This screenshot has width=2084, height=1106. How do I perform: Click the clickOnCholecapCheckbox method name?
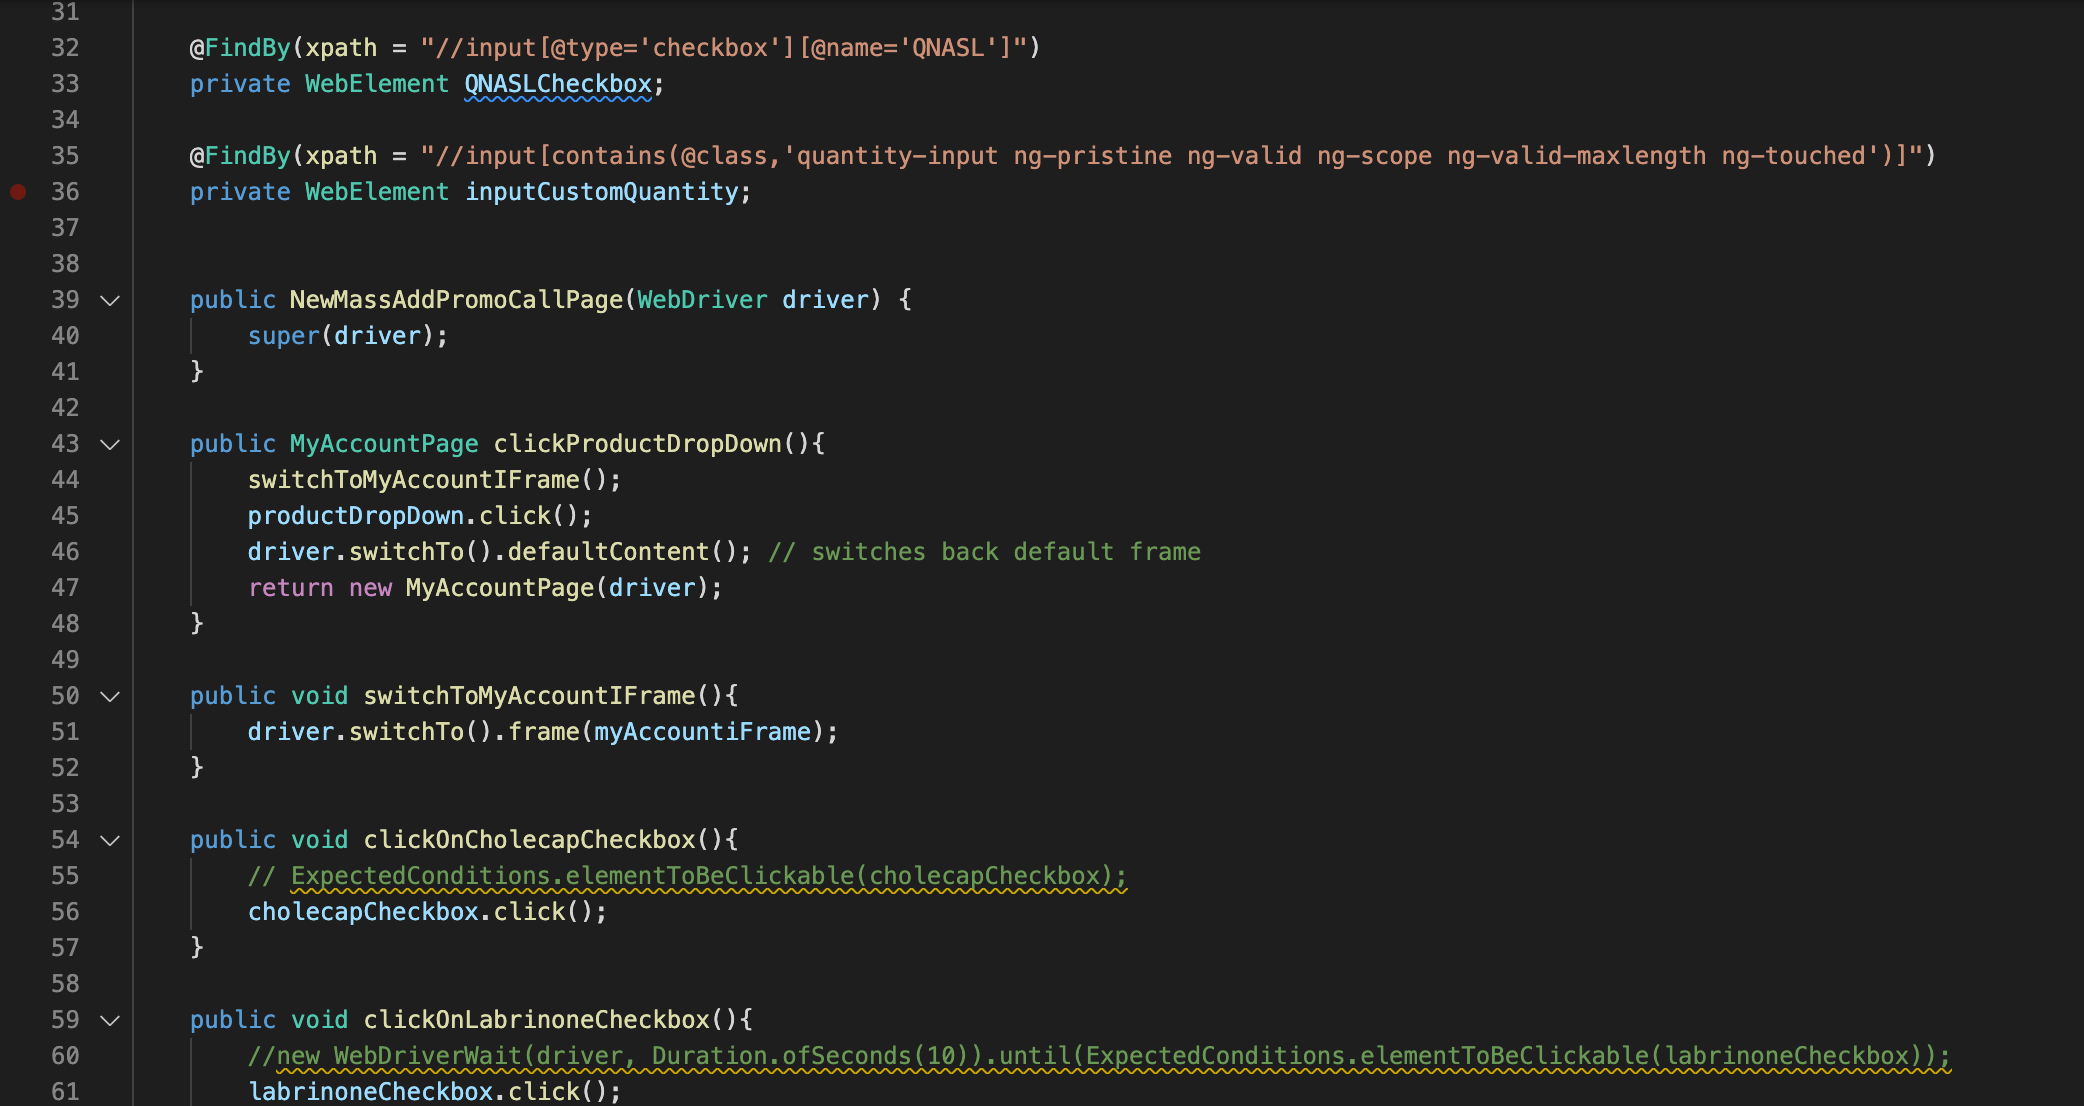(529, 840)
